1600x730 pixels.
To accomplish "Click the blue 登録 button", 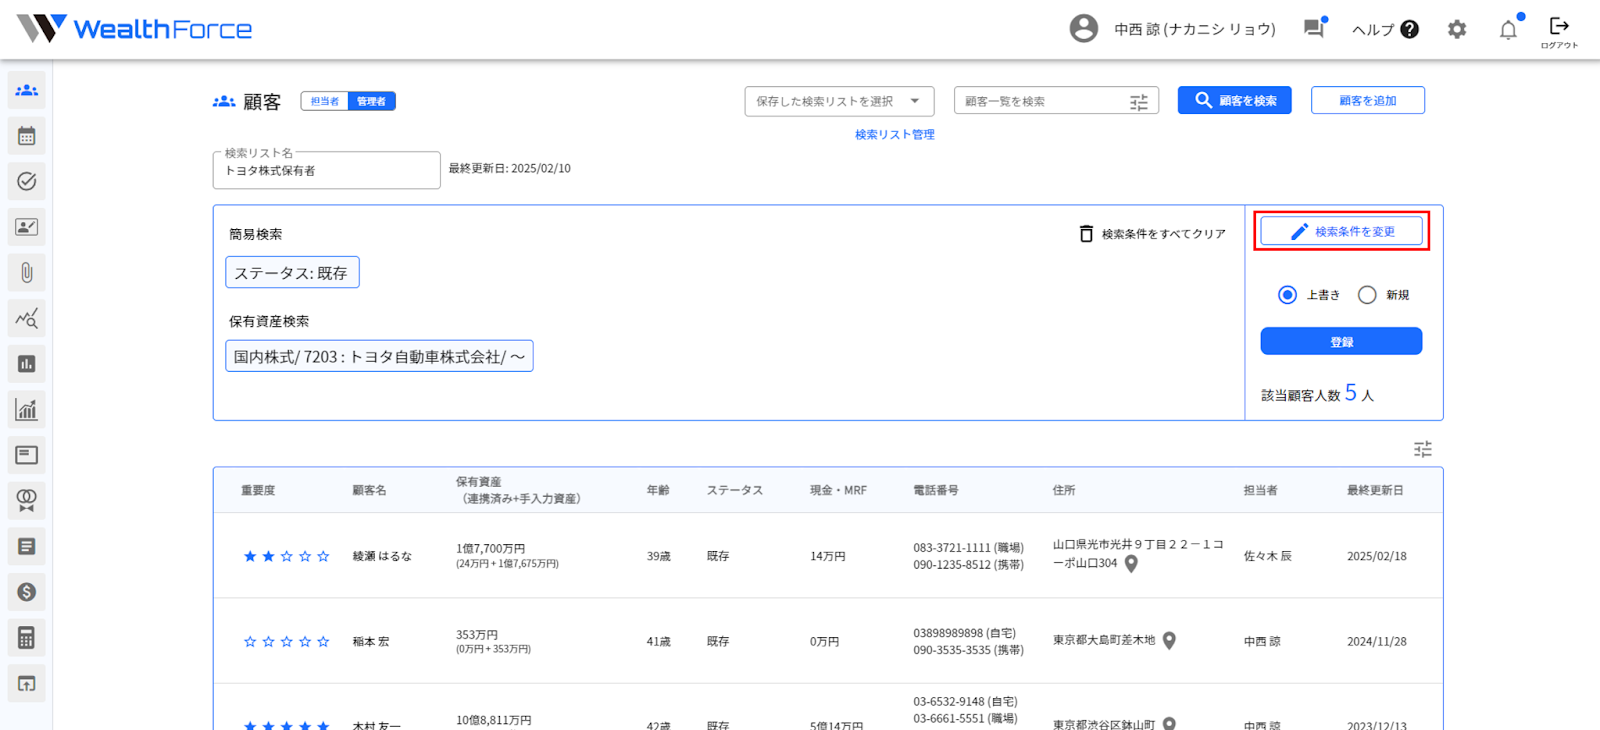I will pos(1341,341).
